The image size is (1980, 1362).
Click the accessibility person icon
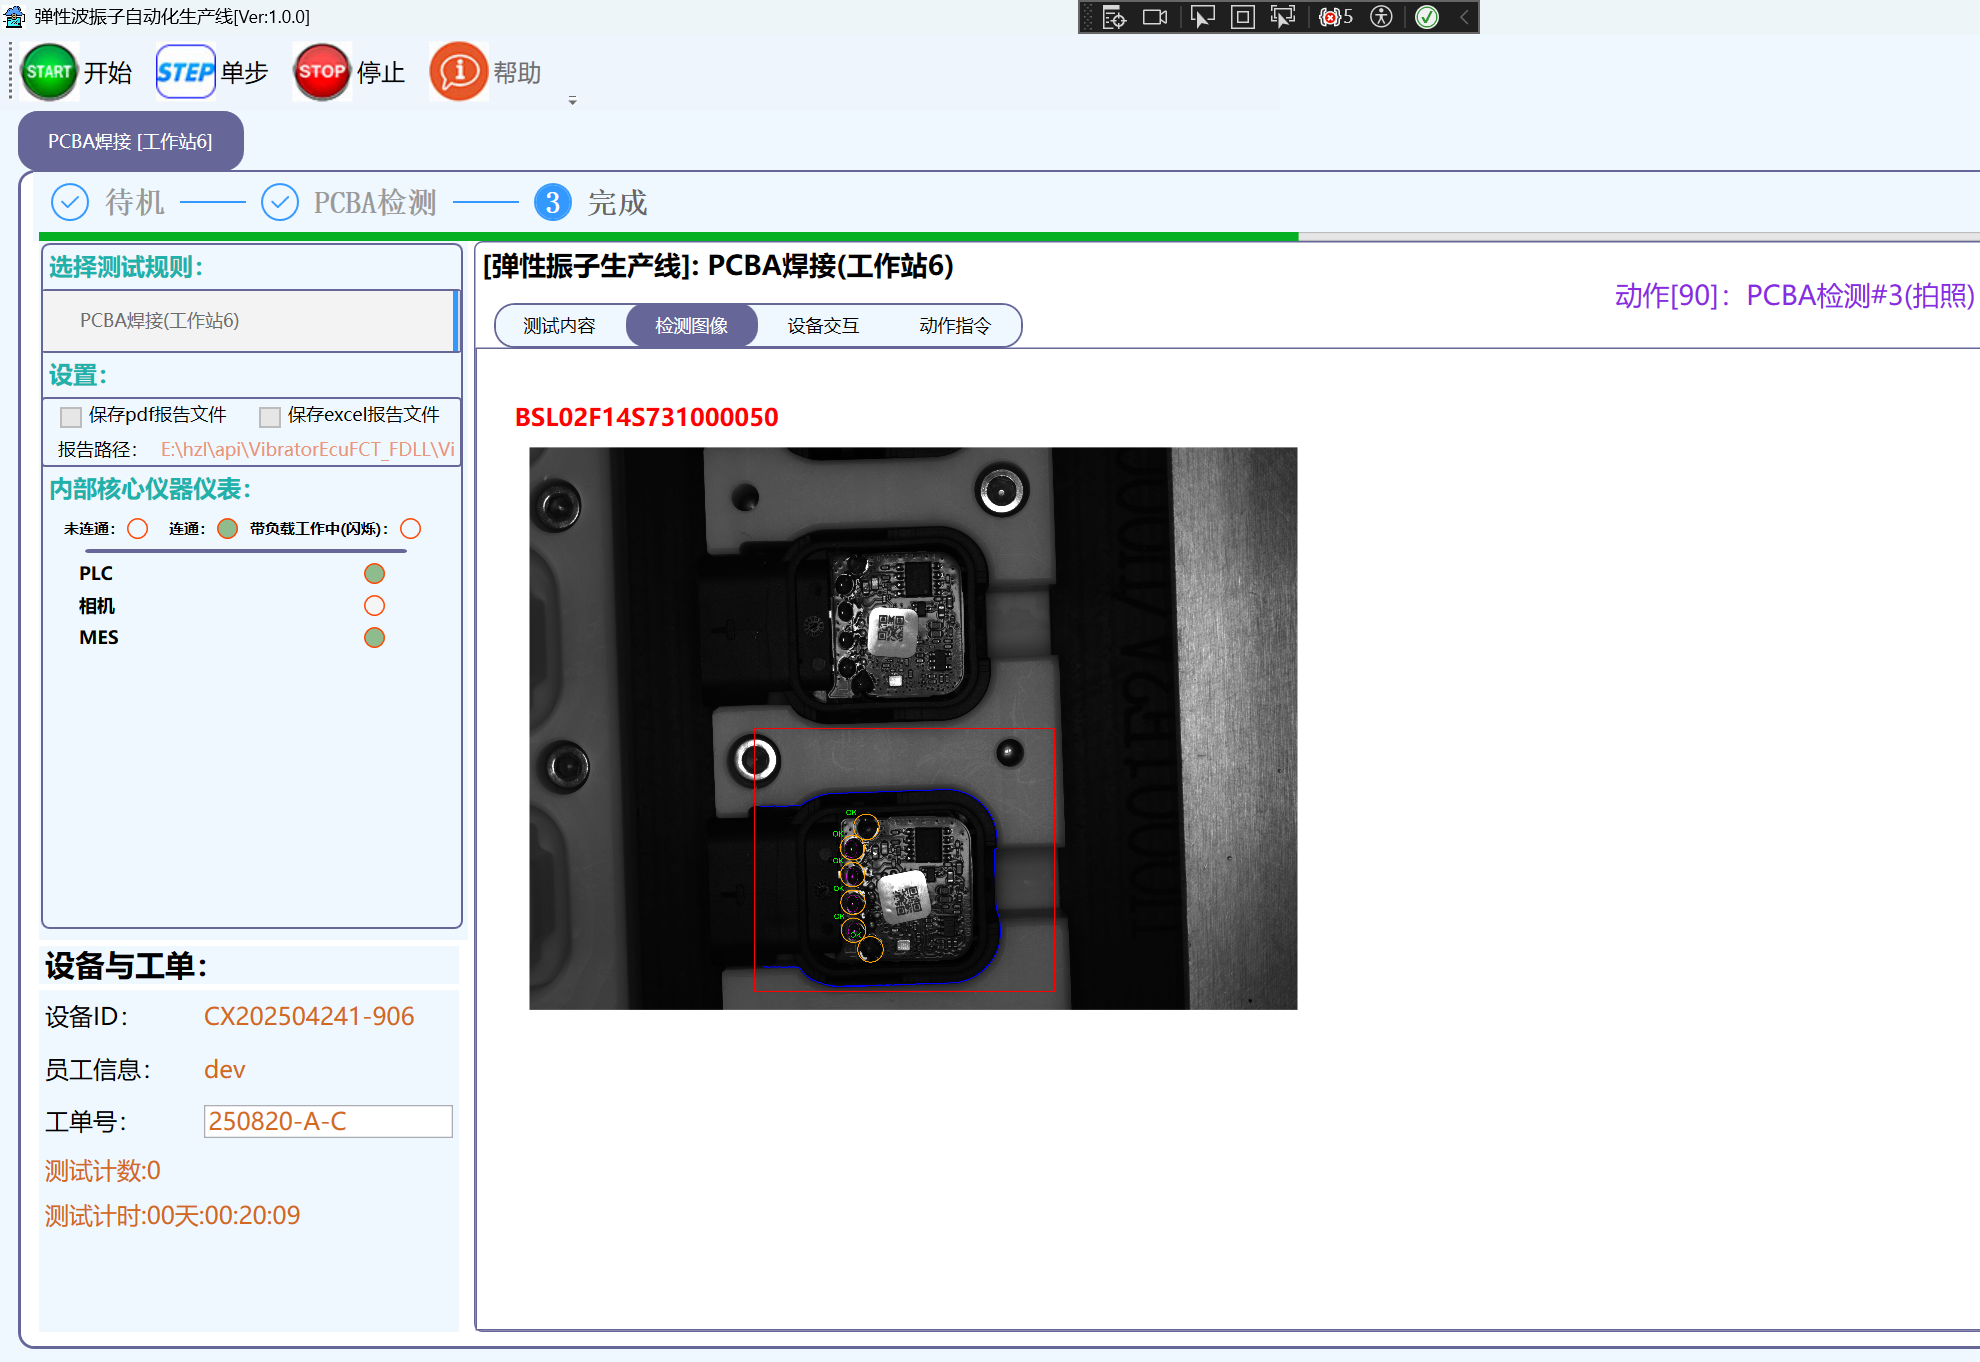(1381, 17)
